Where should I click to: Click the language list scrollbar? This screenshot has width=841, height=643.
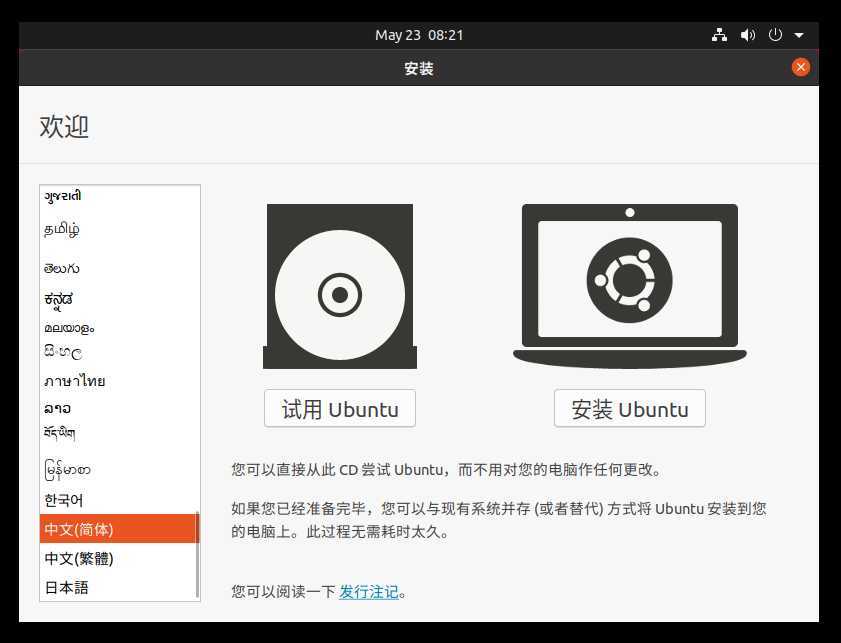(198, 554)
